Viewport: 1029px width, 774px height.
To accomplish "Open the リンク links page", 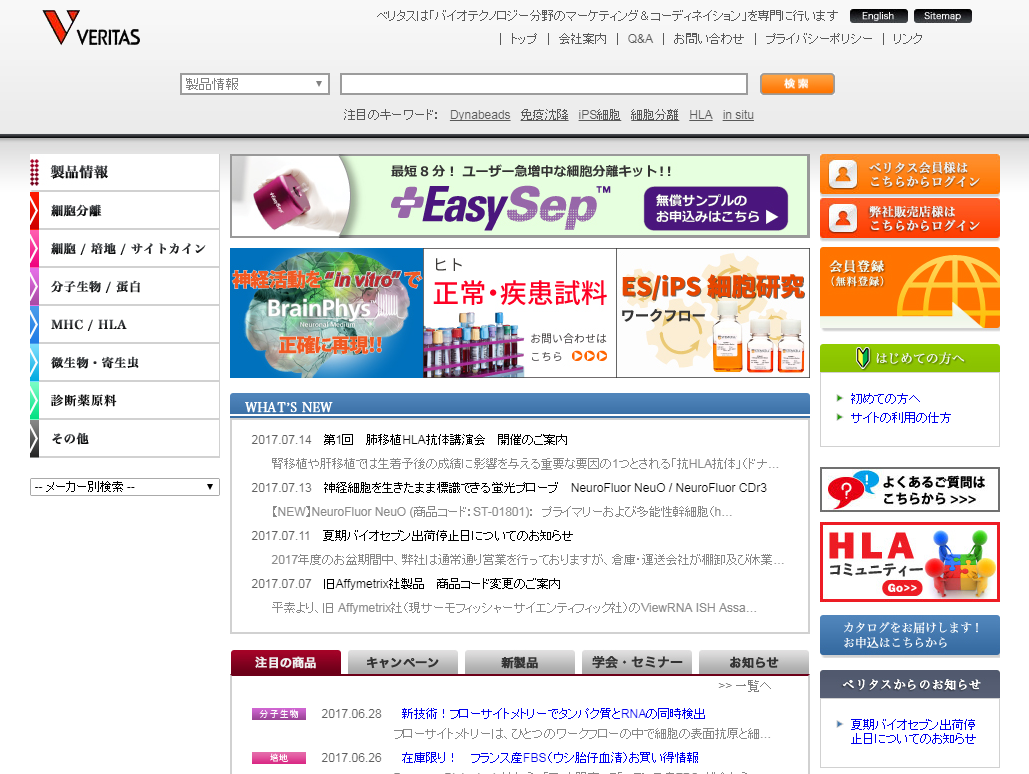I will click(908, 39).
